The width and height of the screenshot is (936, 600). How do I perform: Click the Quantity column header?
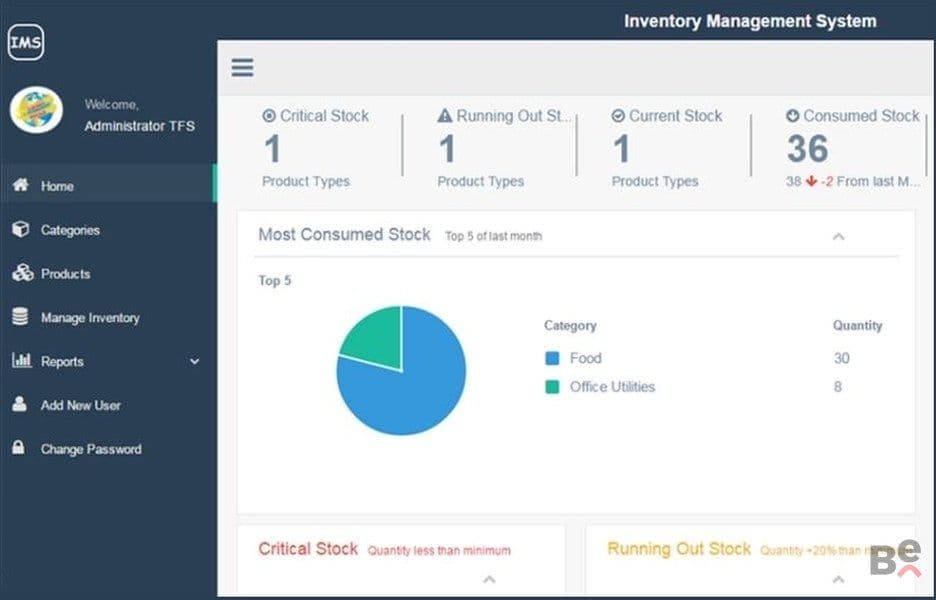[858, 326]
